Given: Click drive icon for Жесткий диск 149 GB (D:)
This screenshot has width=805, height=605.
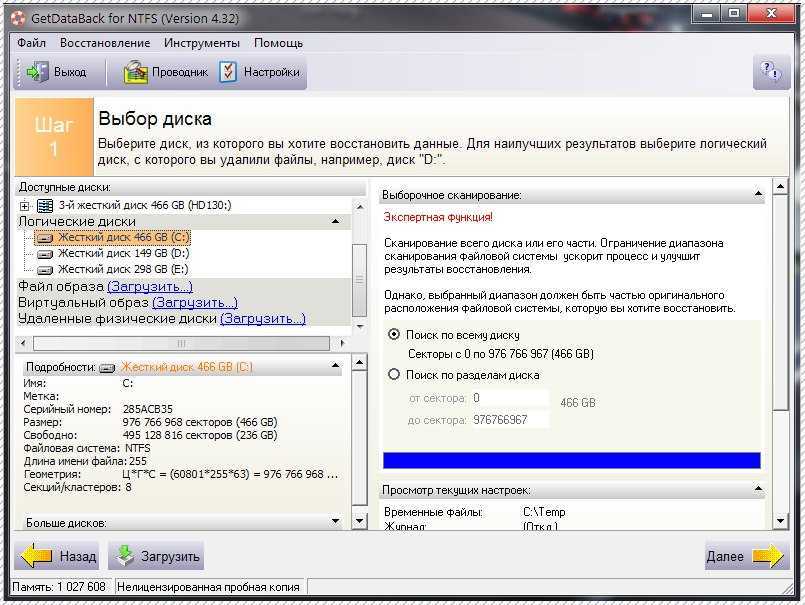Looking at the screenshot, I should coord(45,254).
